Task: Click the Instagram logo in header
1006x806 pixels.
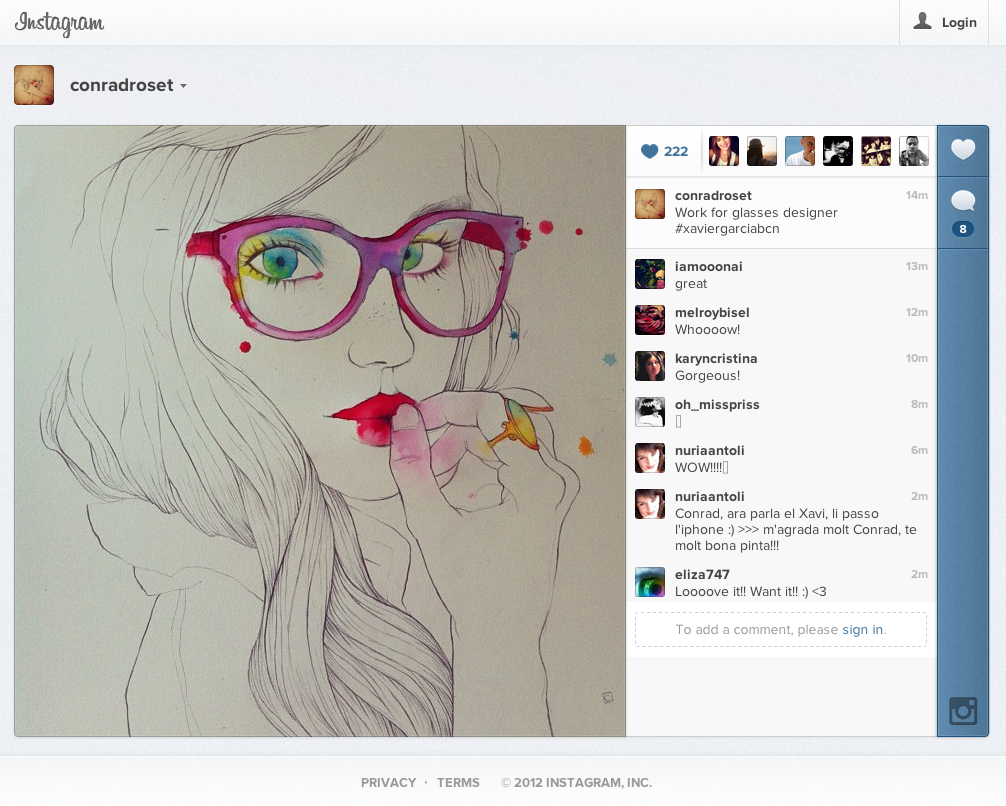Action: coord(59,23)
